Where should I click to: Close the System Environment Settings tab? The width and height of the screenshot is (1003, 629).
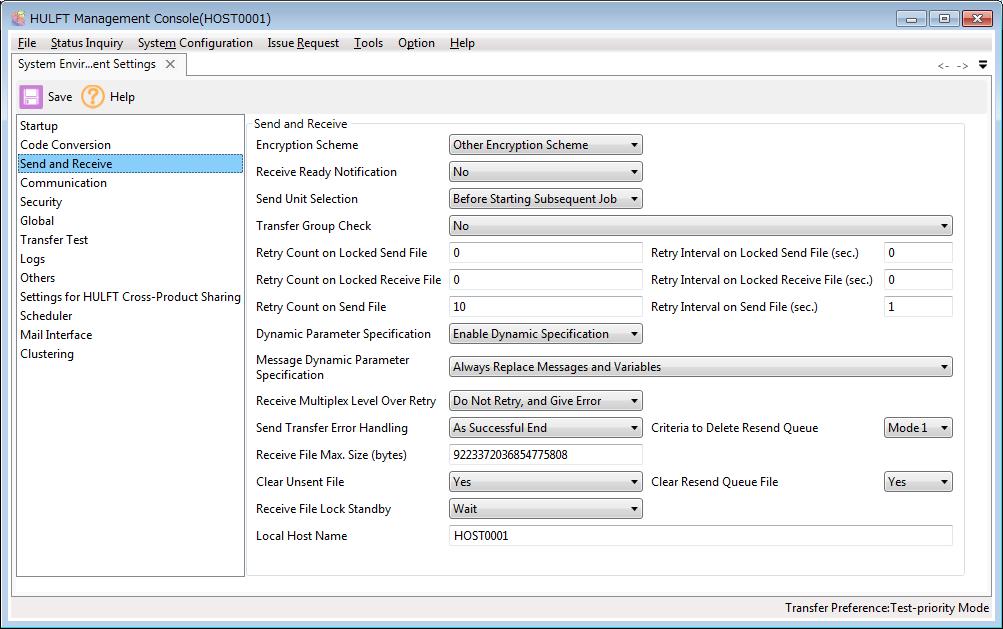click(170, 64)
